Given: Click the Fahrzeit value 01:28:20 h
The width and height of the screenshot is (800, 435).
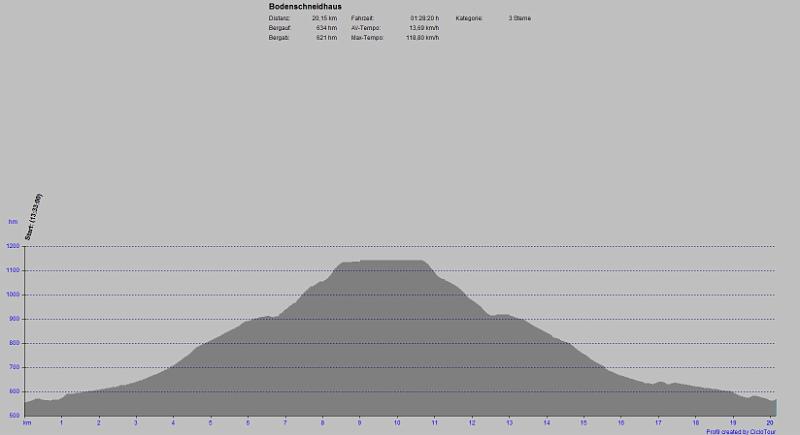Looking at the screenshot, I should pyautogui.click(x=424, y=19).
